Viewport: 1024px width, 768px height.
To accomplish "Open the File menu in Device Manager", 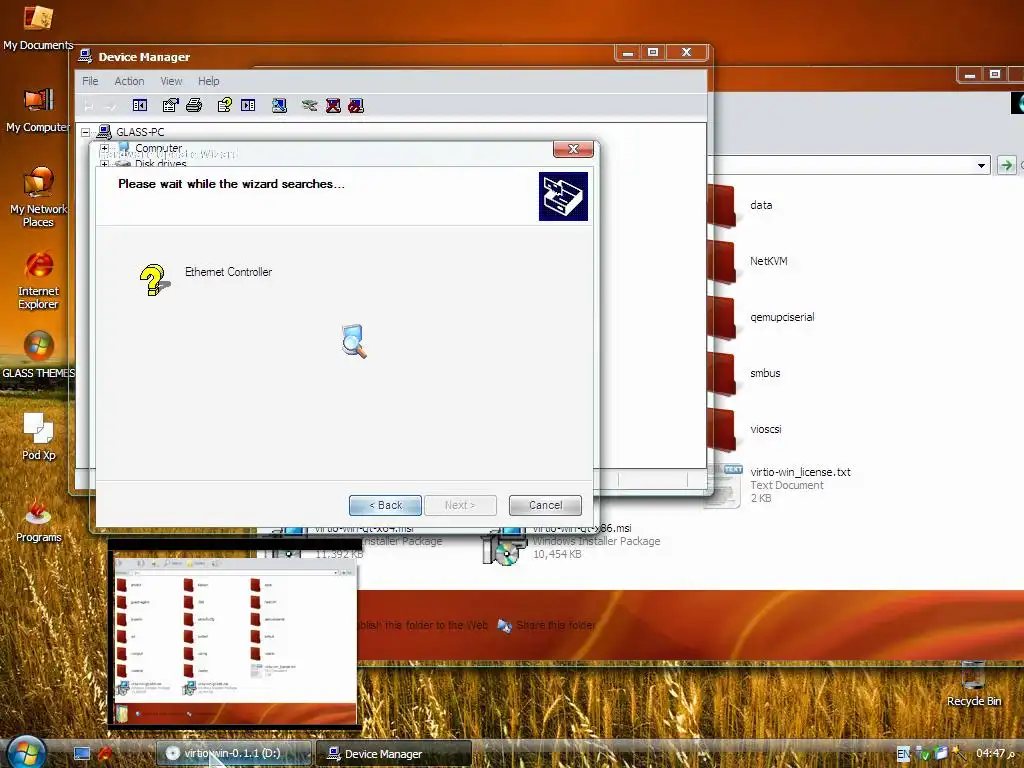I will point(90,81).
